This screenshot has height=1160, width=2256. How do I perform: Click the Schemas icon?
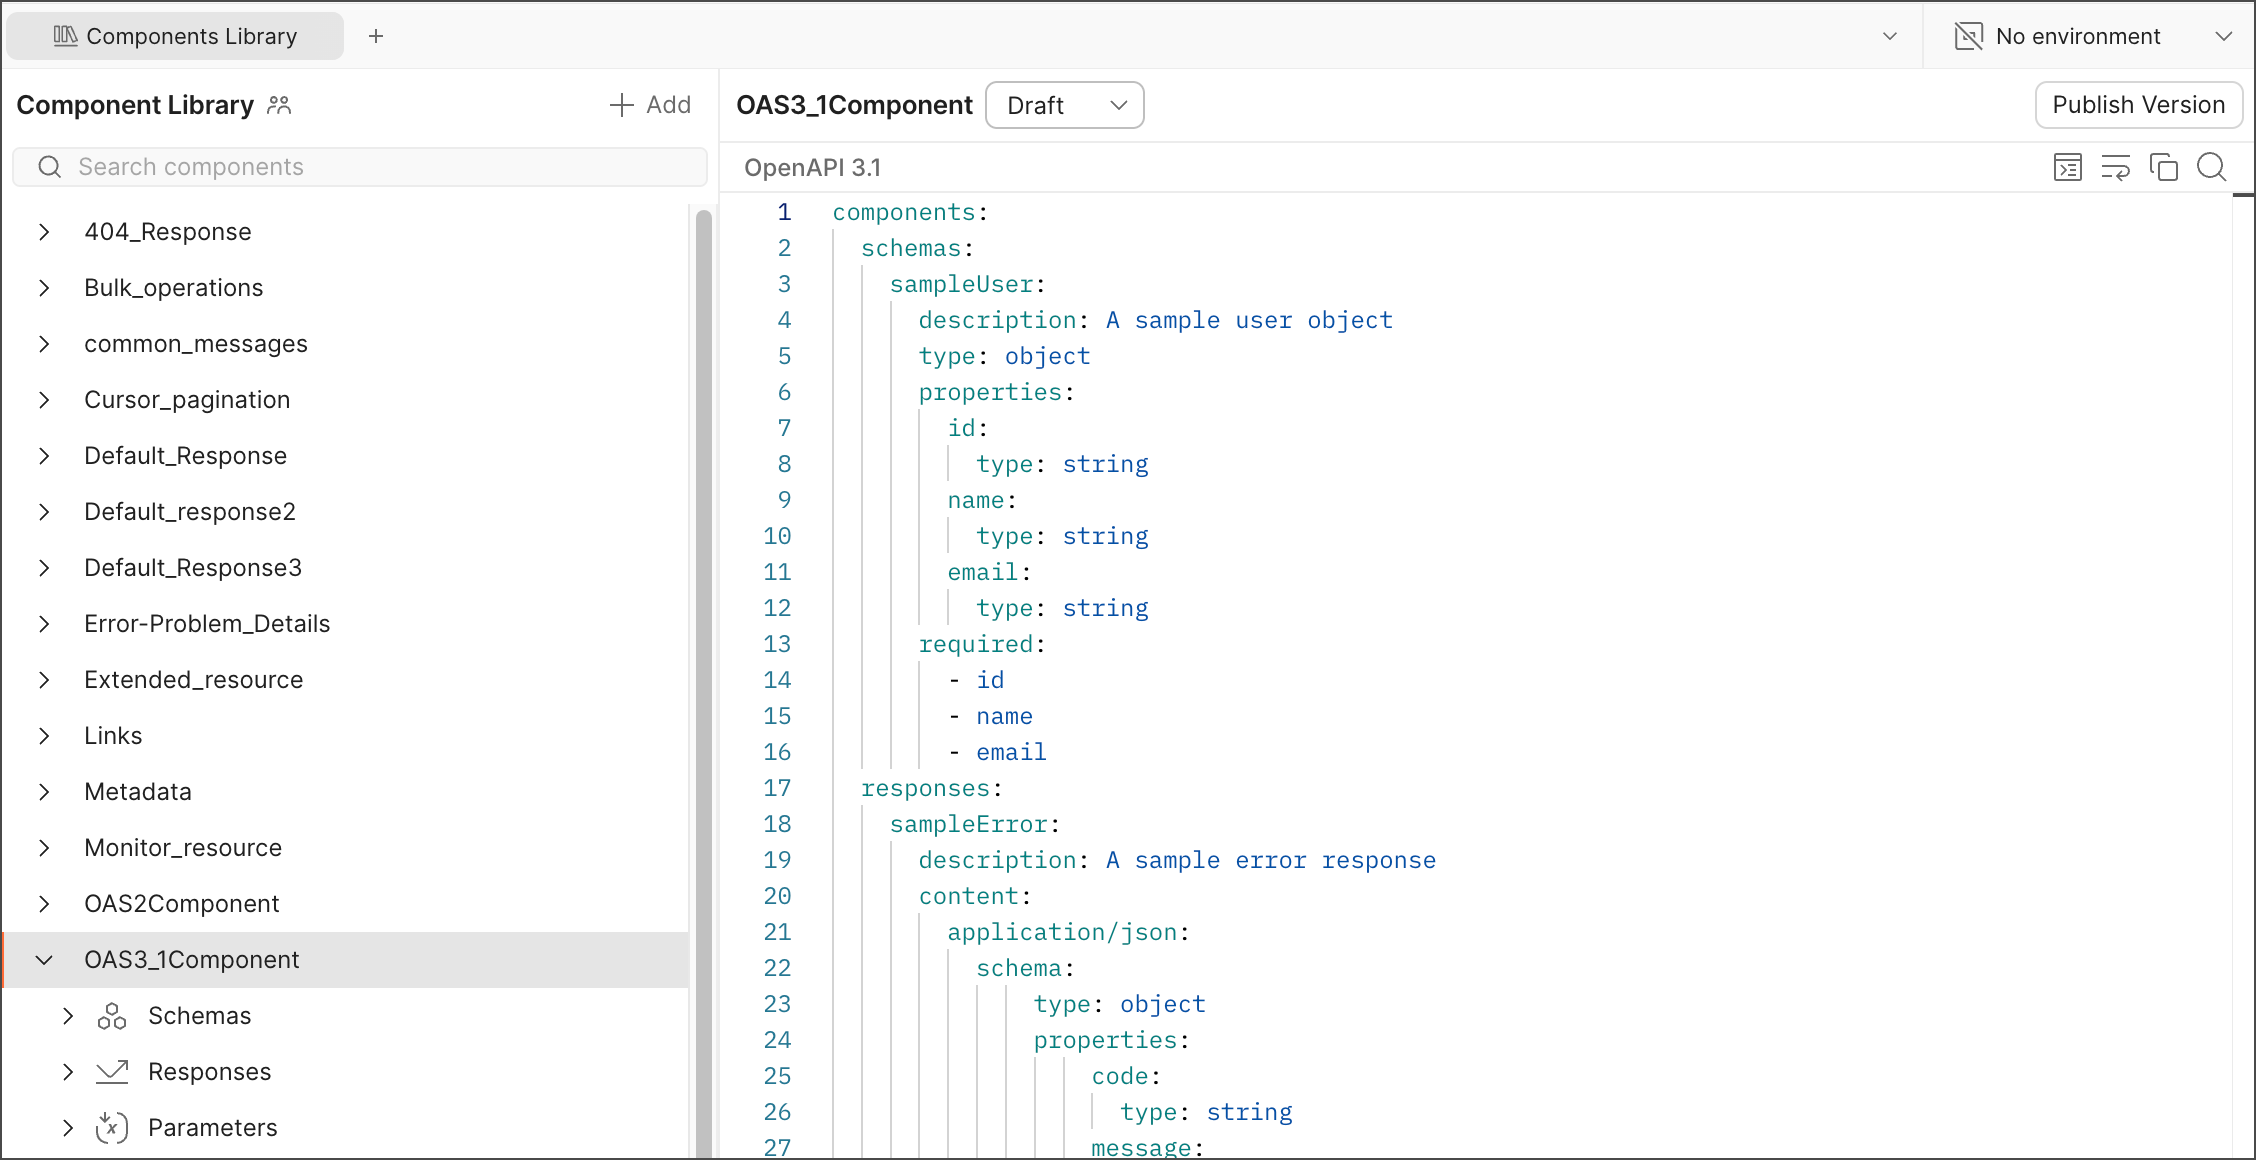tap(112, 1016)
